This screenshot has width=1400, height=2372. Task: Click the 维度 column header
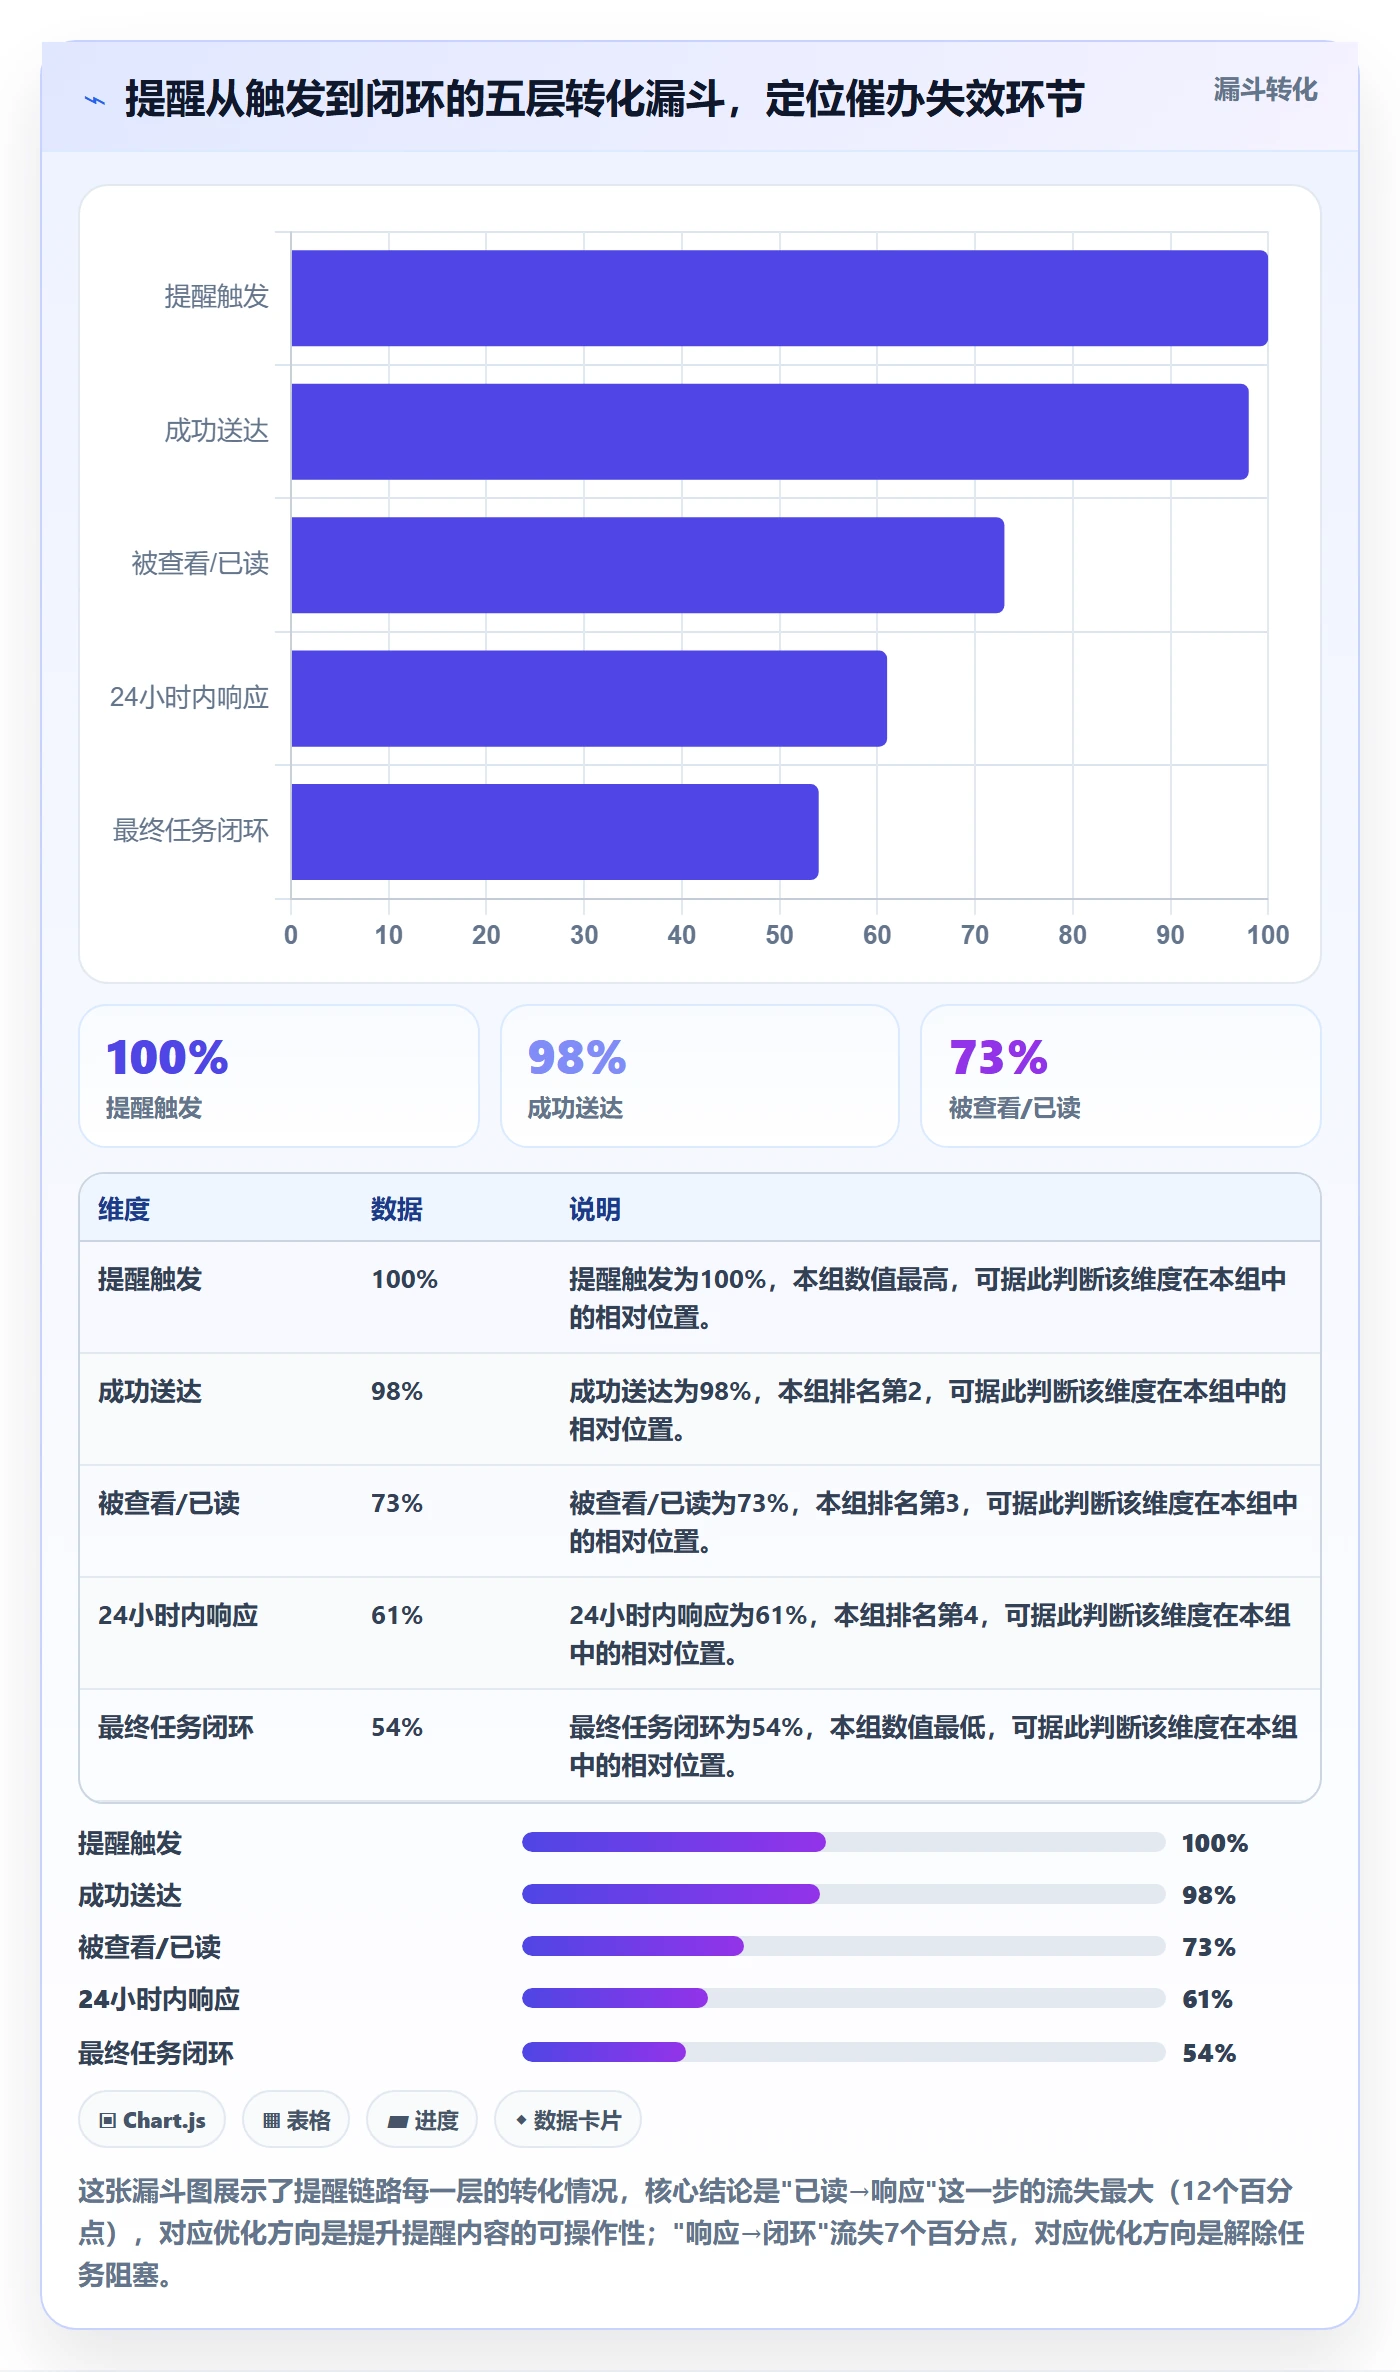(124, 1209)
